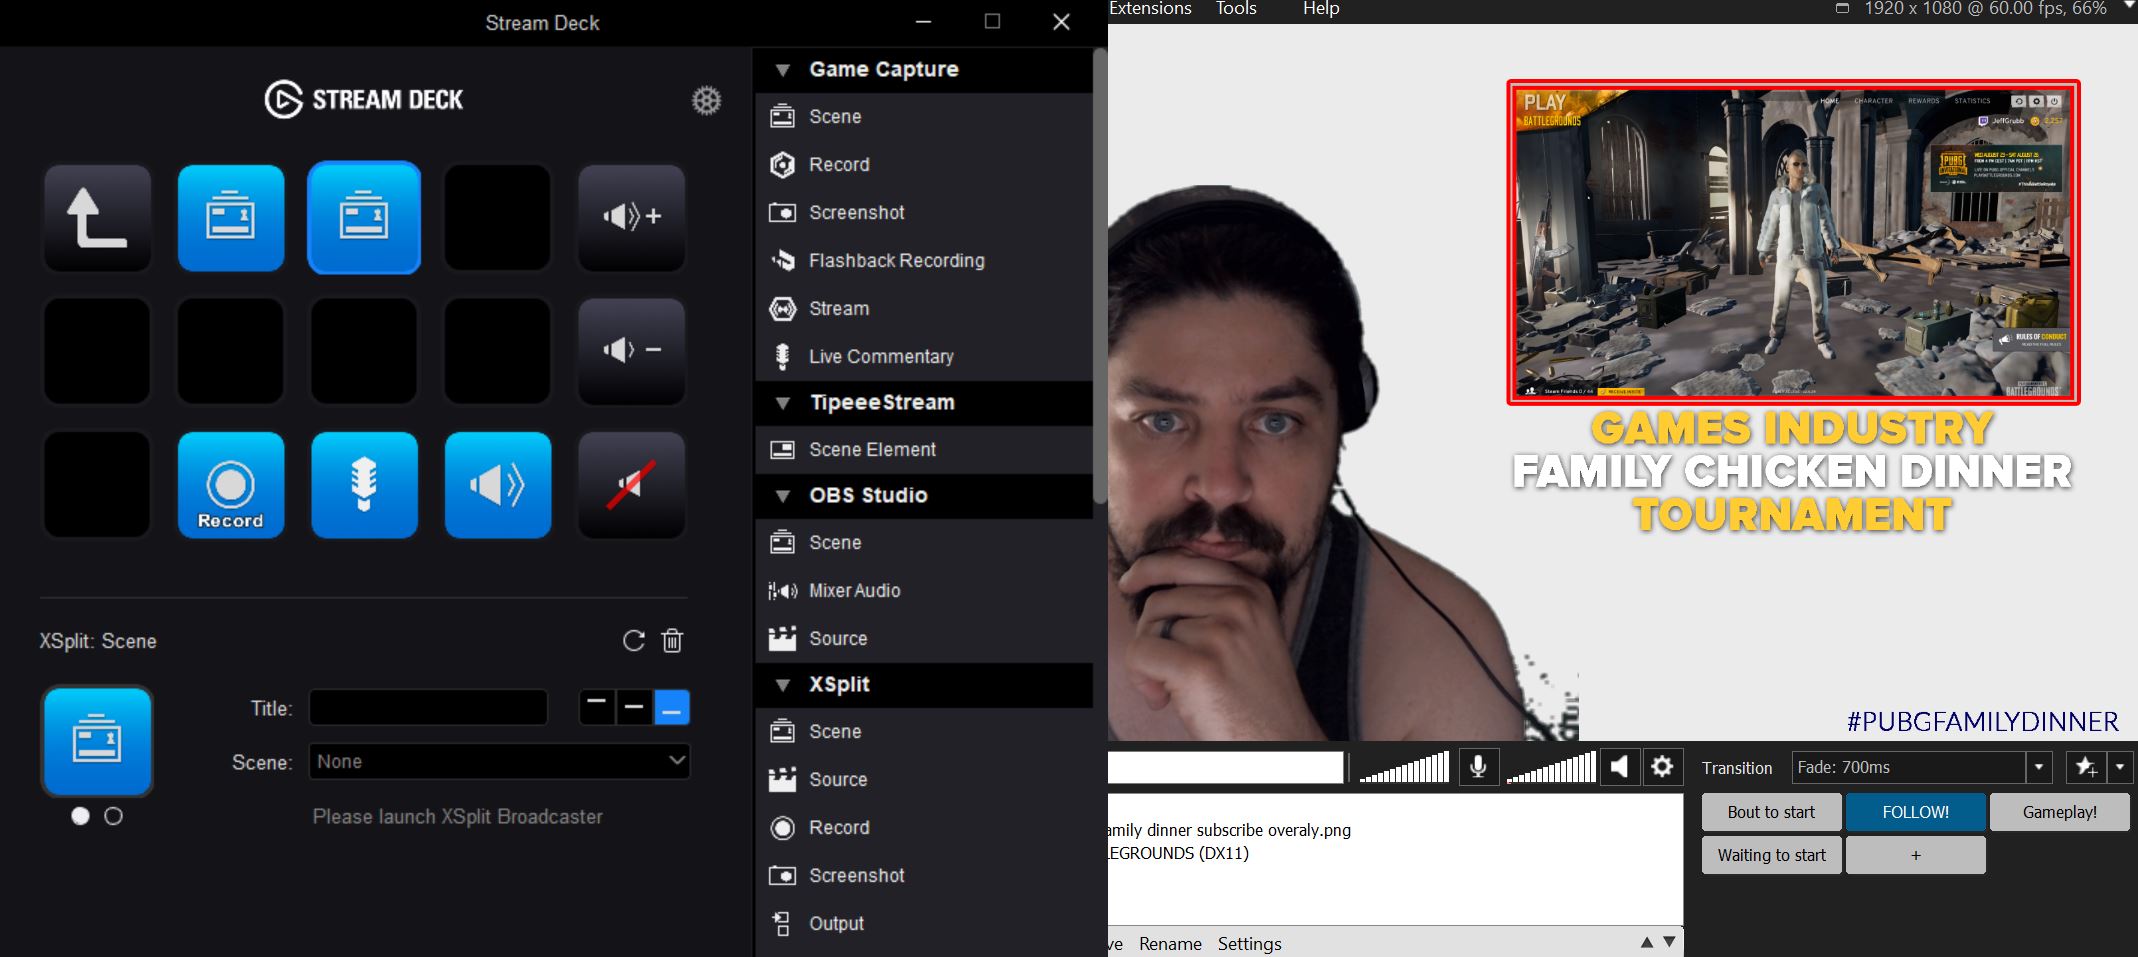
Task: Click the back arrow key on Stream Deck grid
Action: (x=97, y=217)
